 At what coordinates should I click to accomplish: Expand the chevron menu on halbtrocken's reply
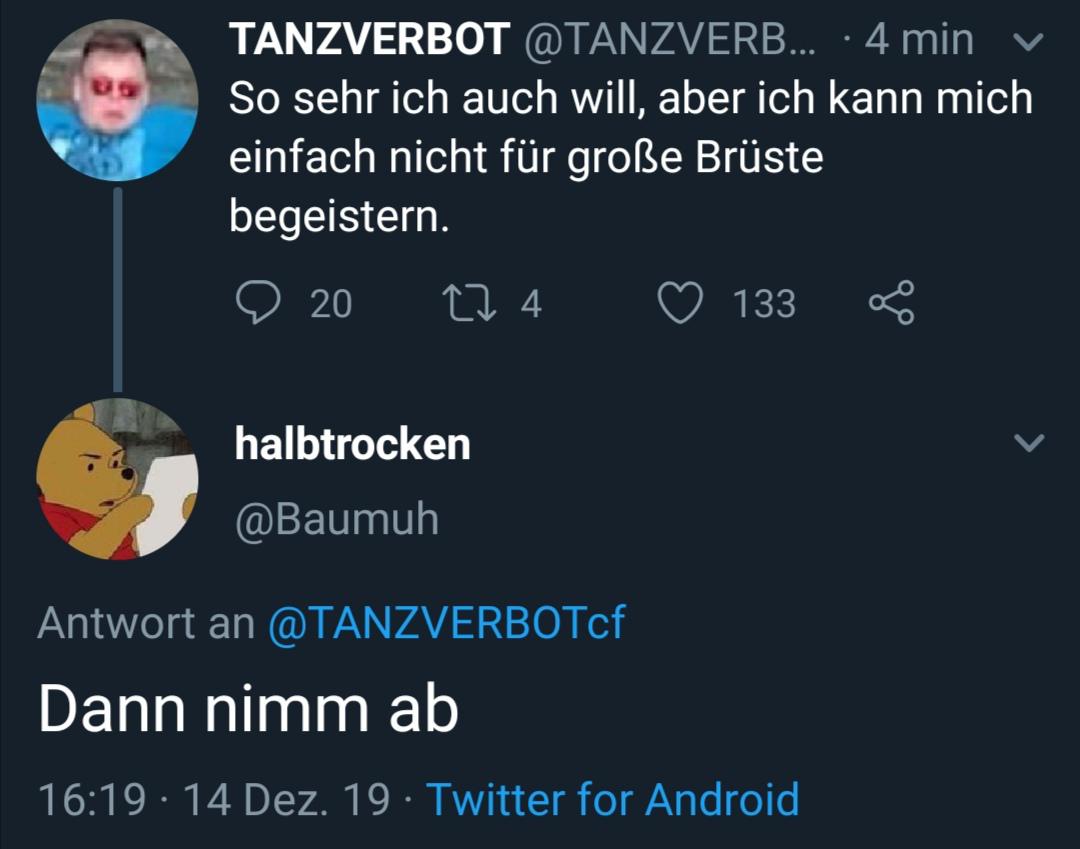[x=1028, y=442]
